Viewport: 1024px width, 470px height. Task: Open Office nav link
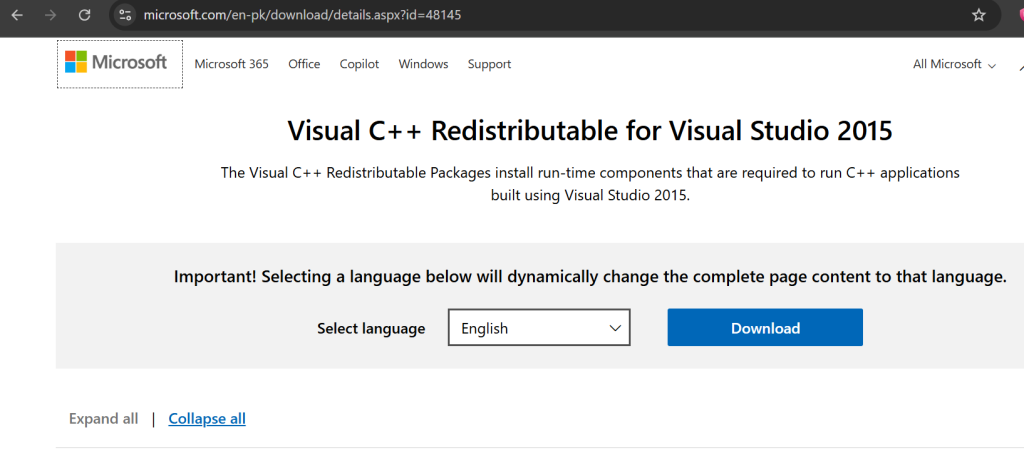pyautogui.click(x=304, y=64)
